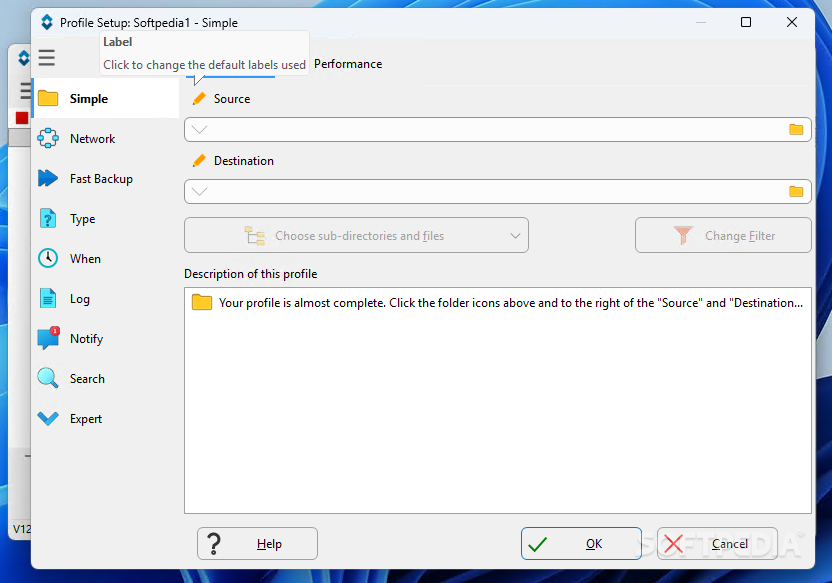
Task: Click the Change Filter button
Action: point(723,235)
